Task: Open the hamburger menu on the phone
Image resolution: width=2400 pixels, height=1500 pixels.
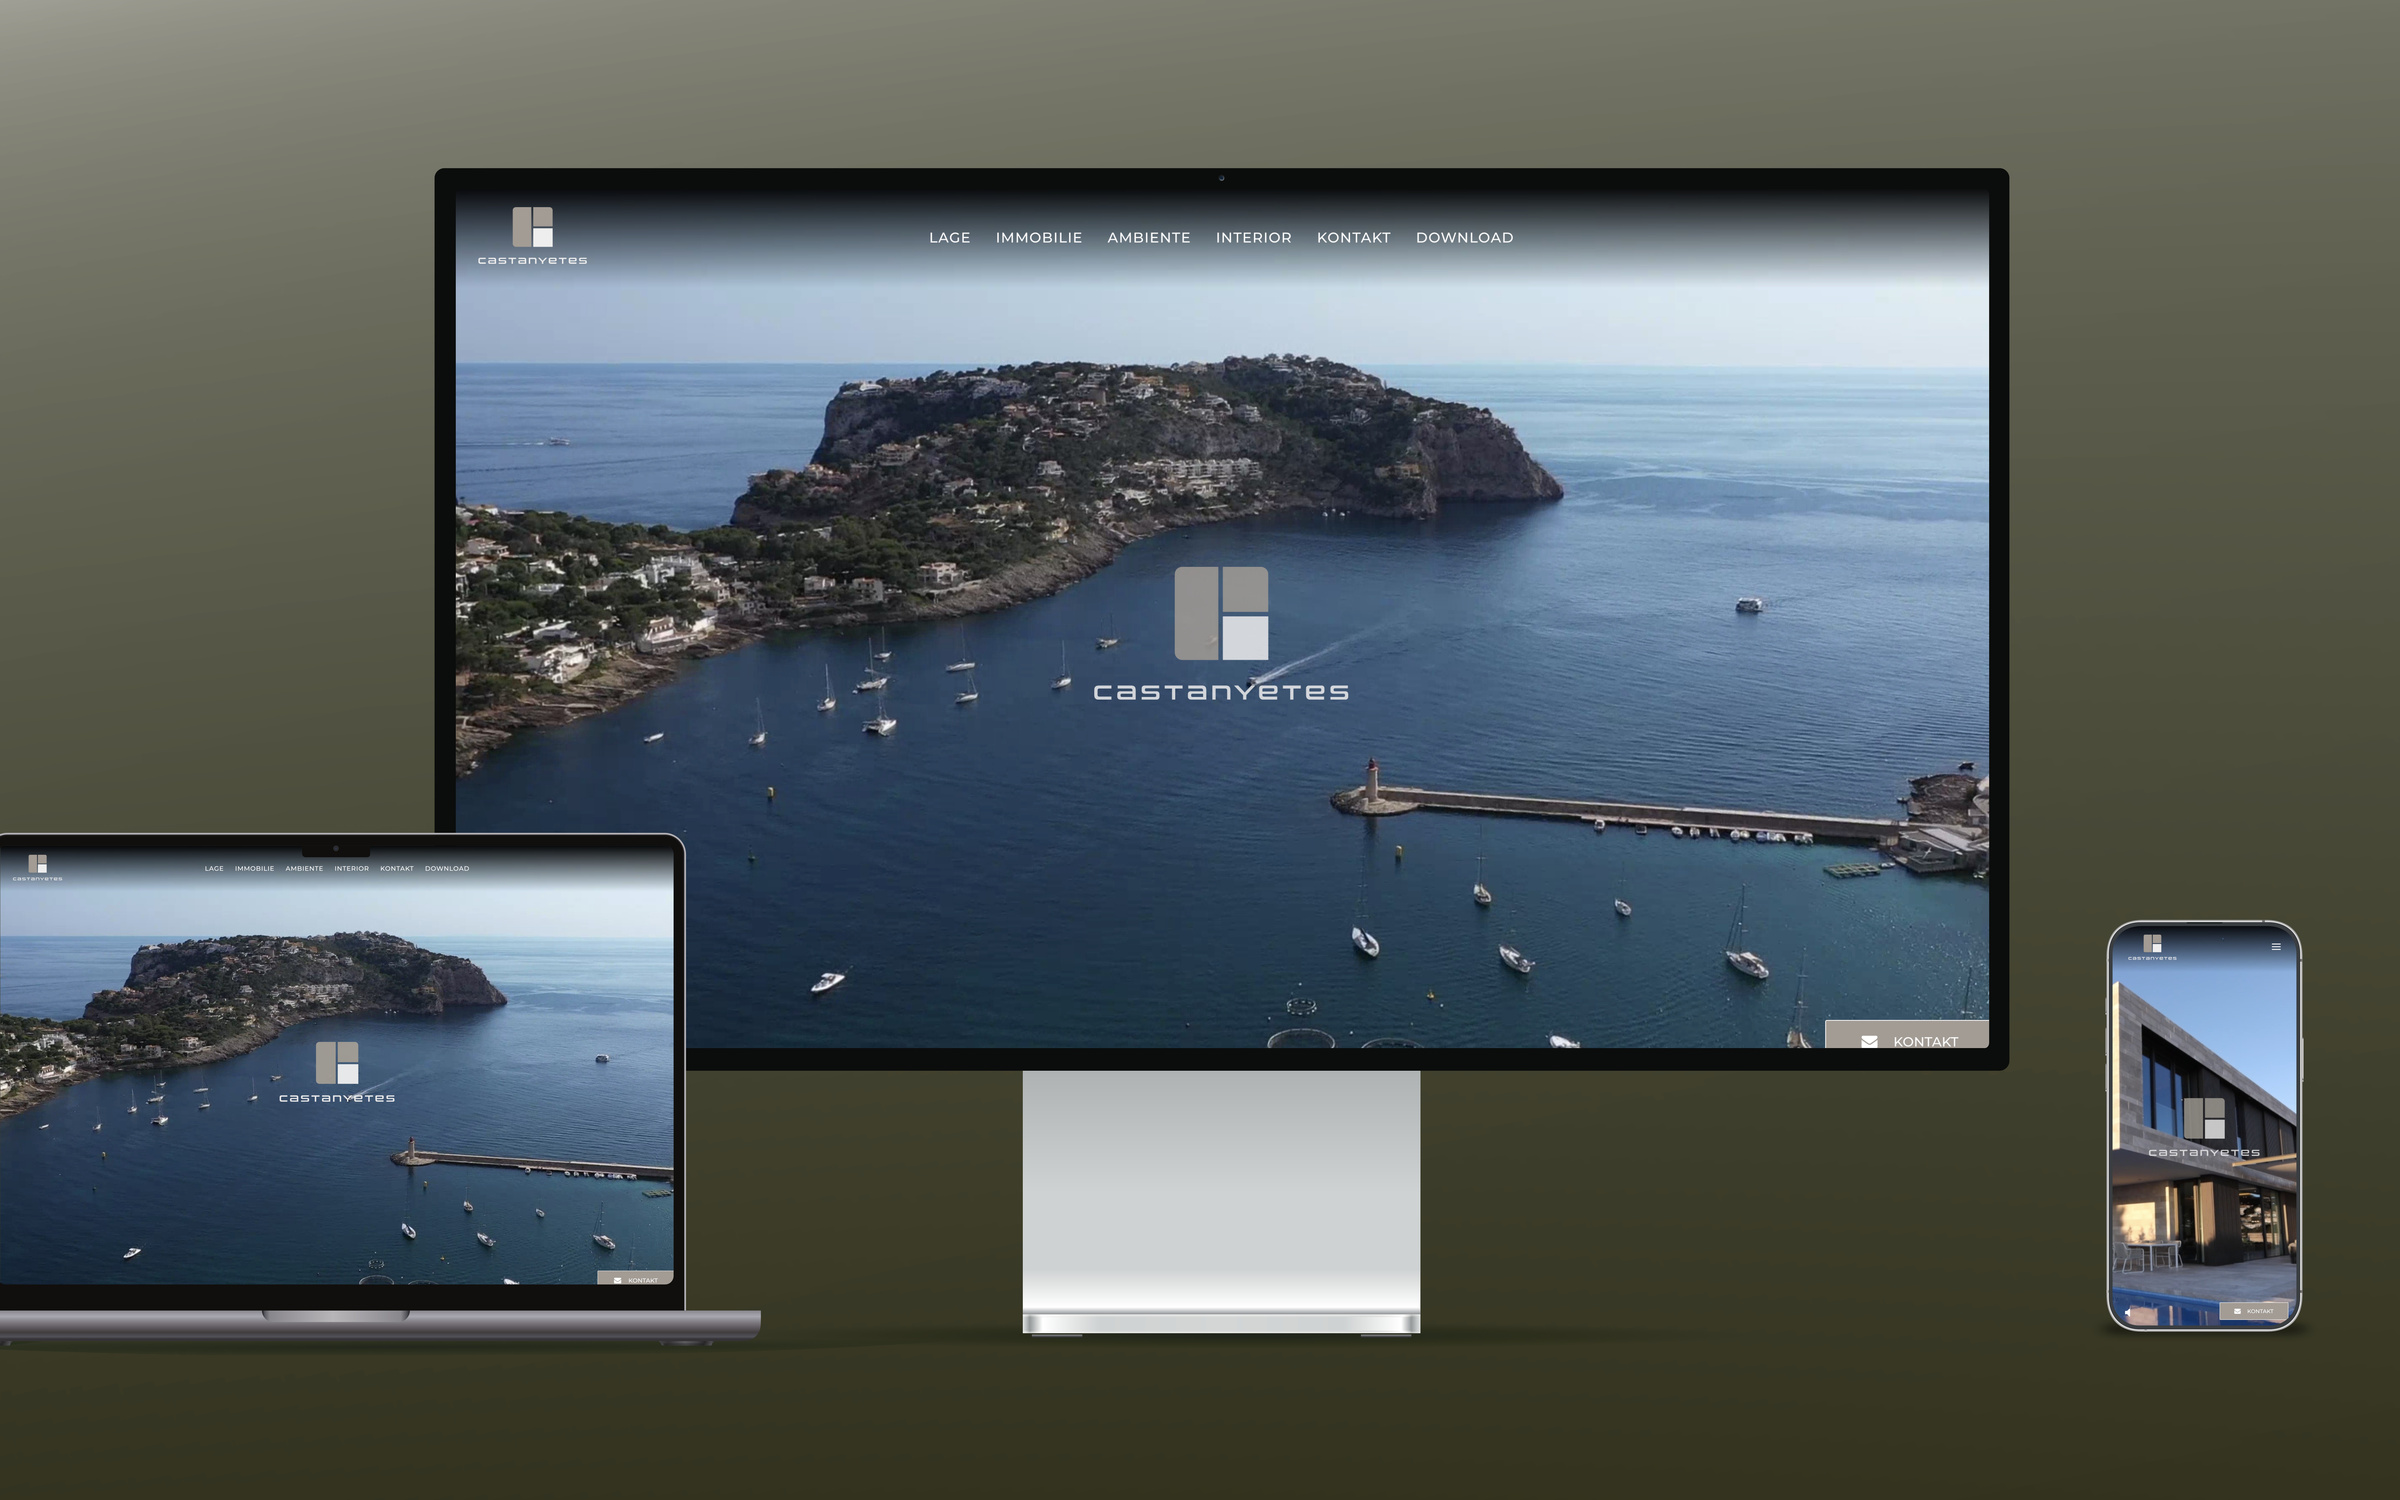Action: click(x=2276, y=947)
